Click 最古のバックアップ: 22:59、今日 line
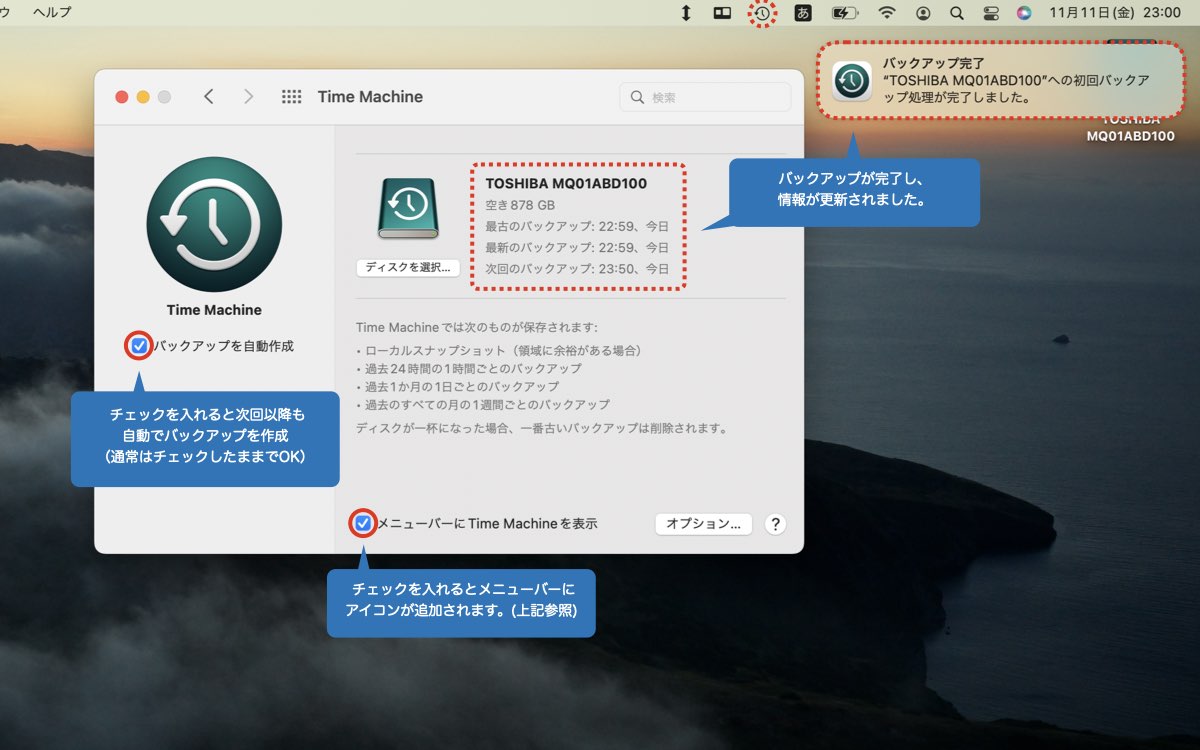This screenshot has width=1200, height=750. pyautogui.click(x=577, y=226)
